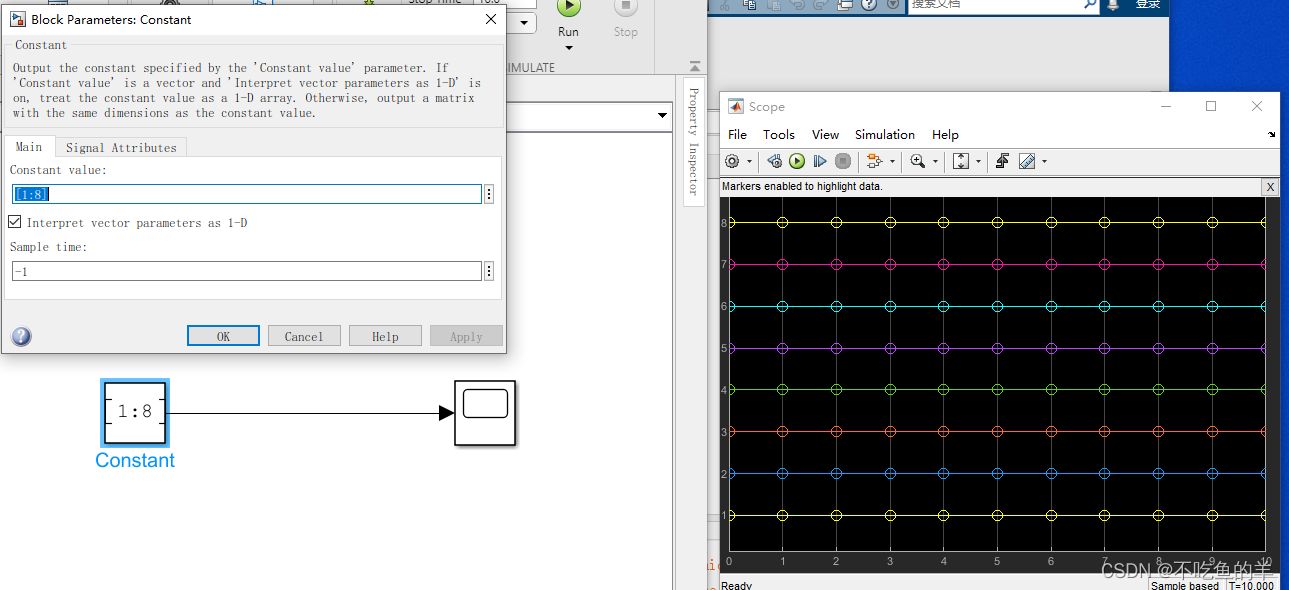The height and width of the screenshot is (590, 1289).
Task: Click help question mark in MATLAB quick access
Action: tap(869, 5)
